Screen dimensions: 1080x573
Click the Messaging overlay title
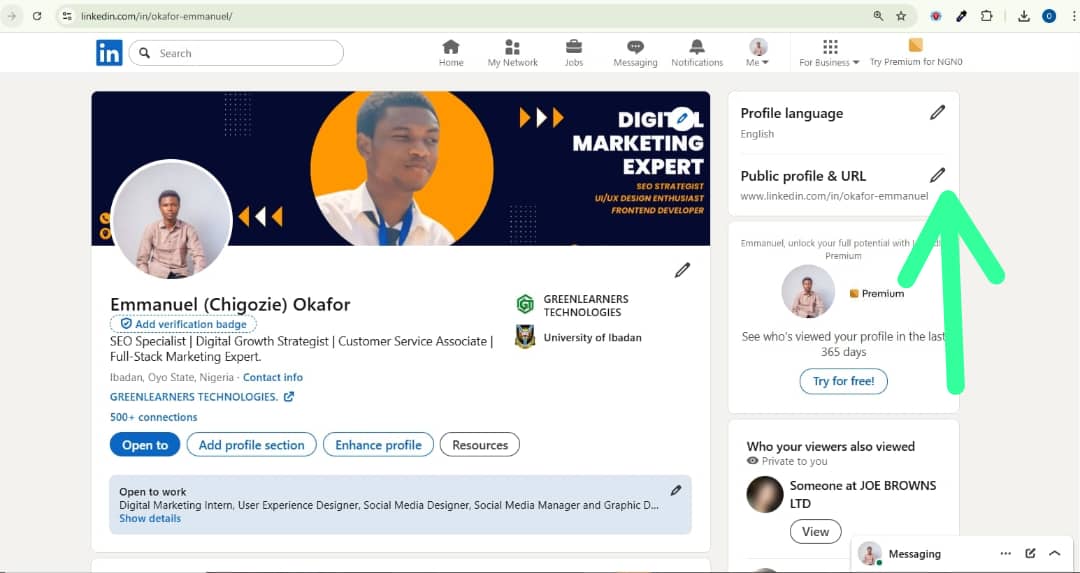[x=915, y=554]
